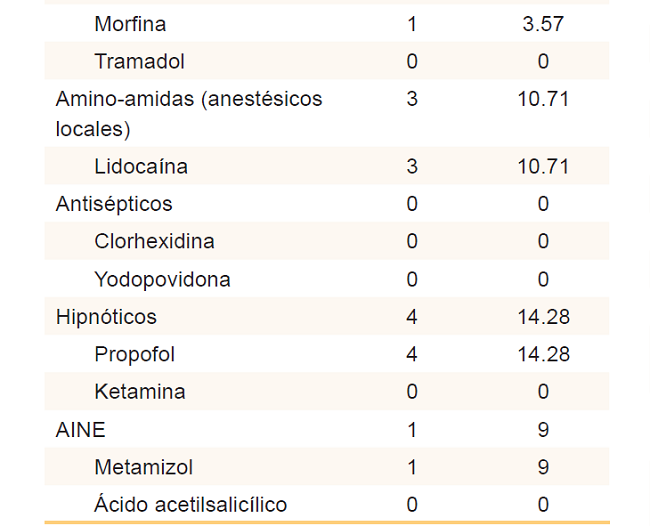Click the Yodopovidona row label
Viewport: 650px width, 526px height.
162,280
